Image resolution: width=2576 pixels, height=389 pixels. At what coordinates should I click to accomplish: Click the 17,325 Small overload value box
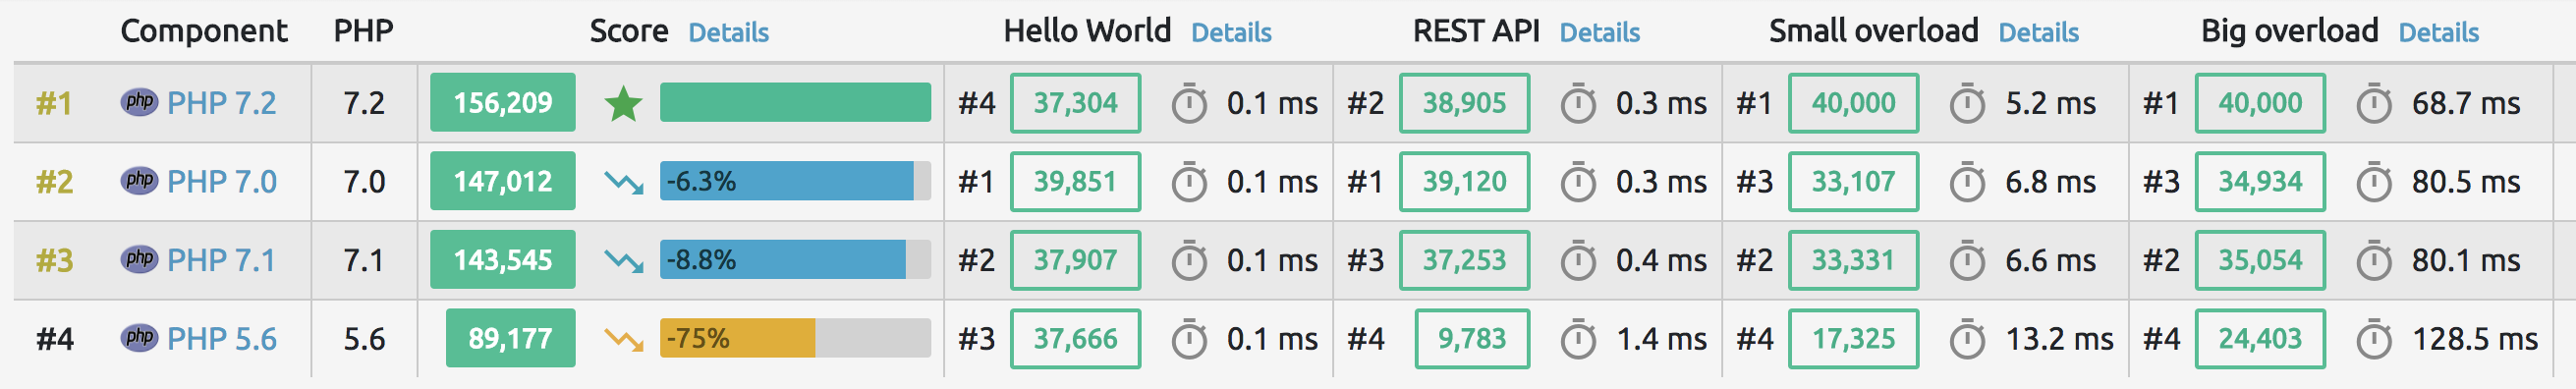1853,339
